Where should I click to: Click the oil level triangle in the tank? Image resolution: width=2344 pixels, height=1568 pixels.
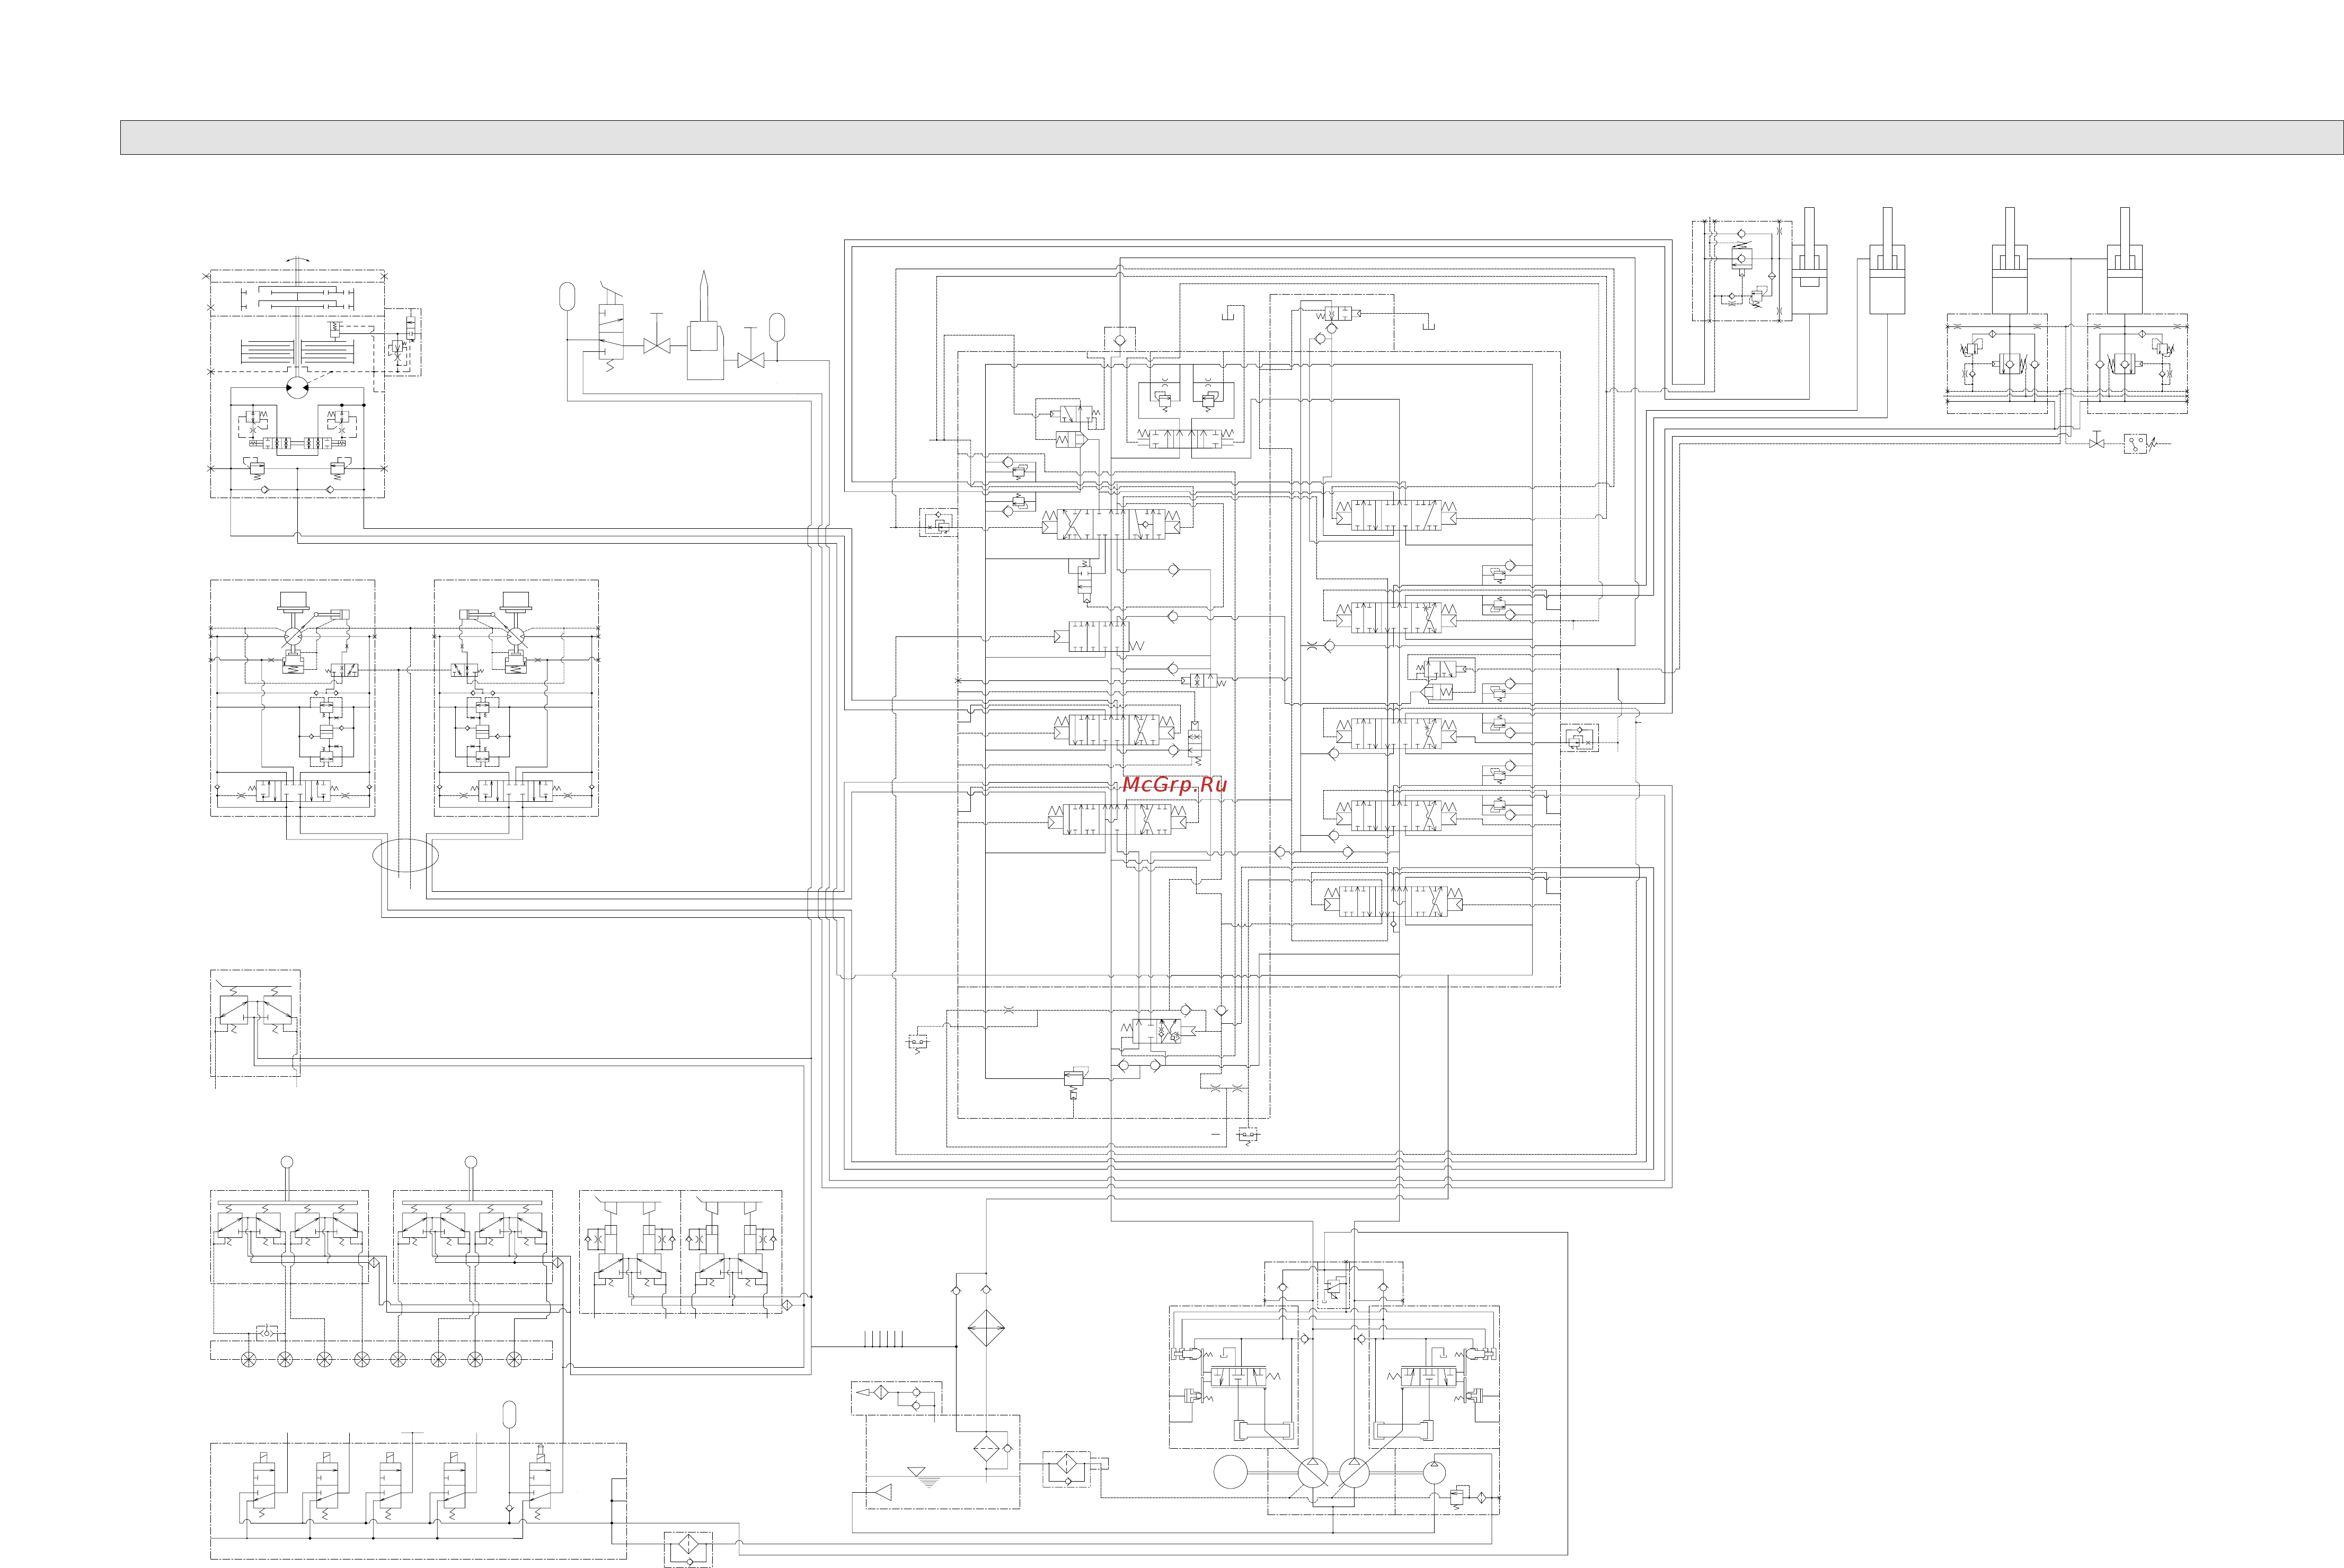pyautogui.click(x=917, y=1472)
